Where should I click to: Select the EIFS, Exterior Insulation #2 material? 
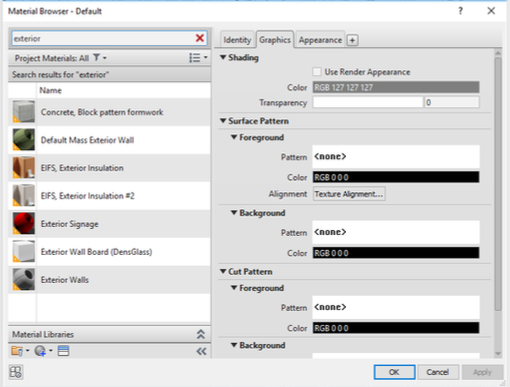tap(109, 196)
